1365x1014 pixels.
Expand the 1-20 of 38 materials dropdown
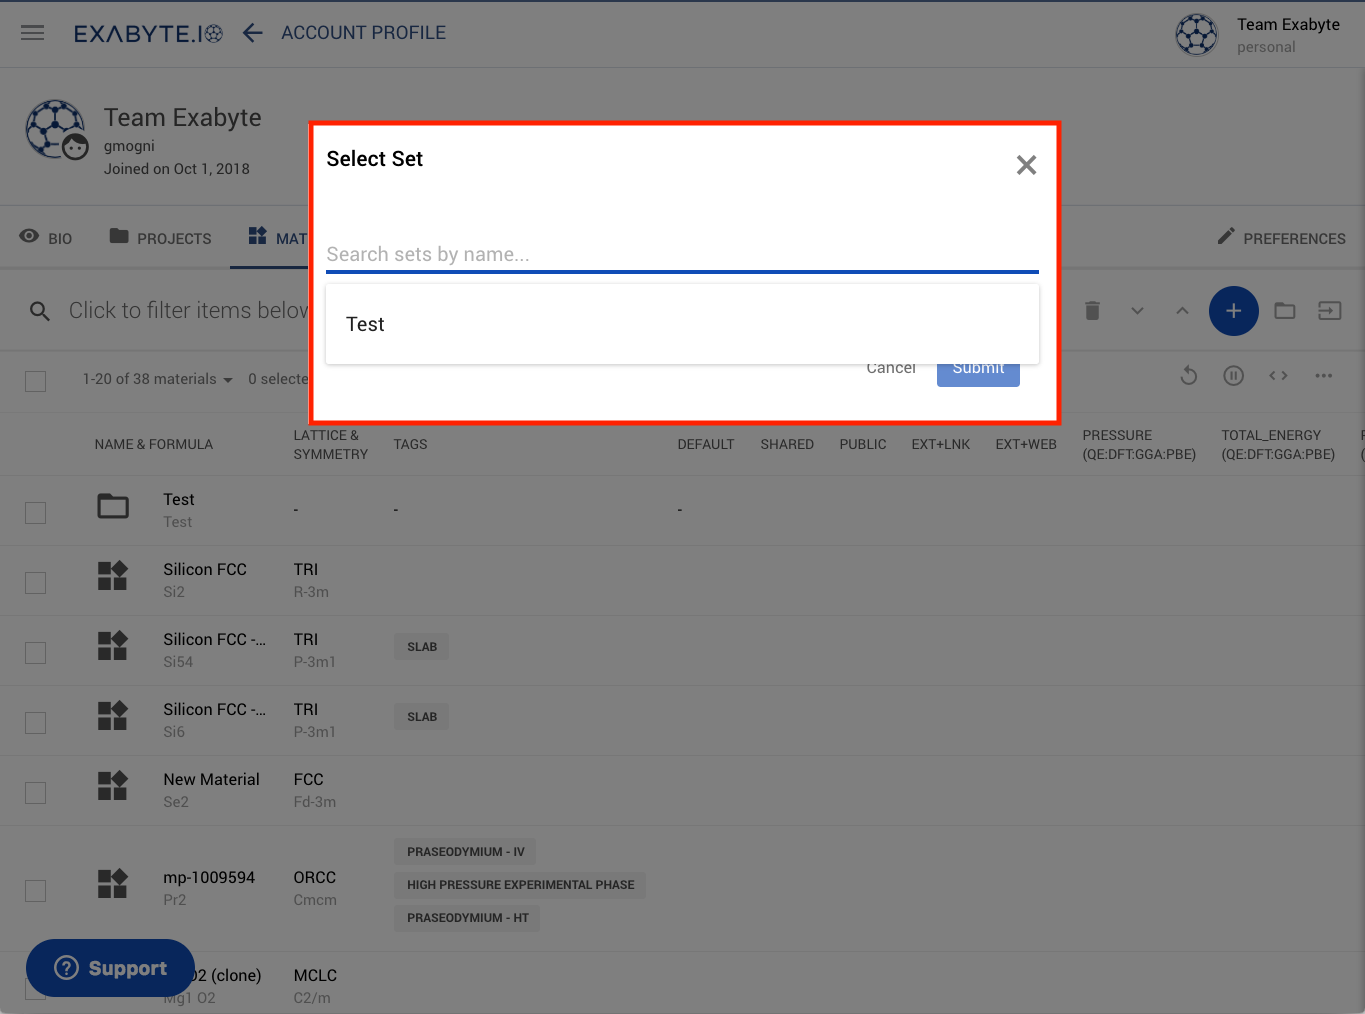point(158,380)
